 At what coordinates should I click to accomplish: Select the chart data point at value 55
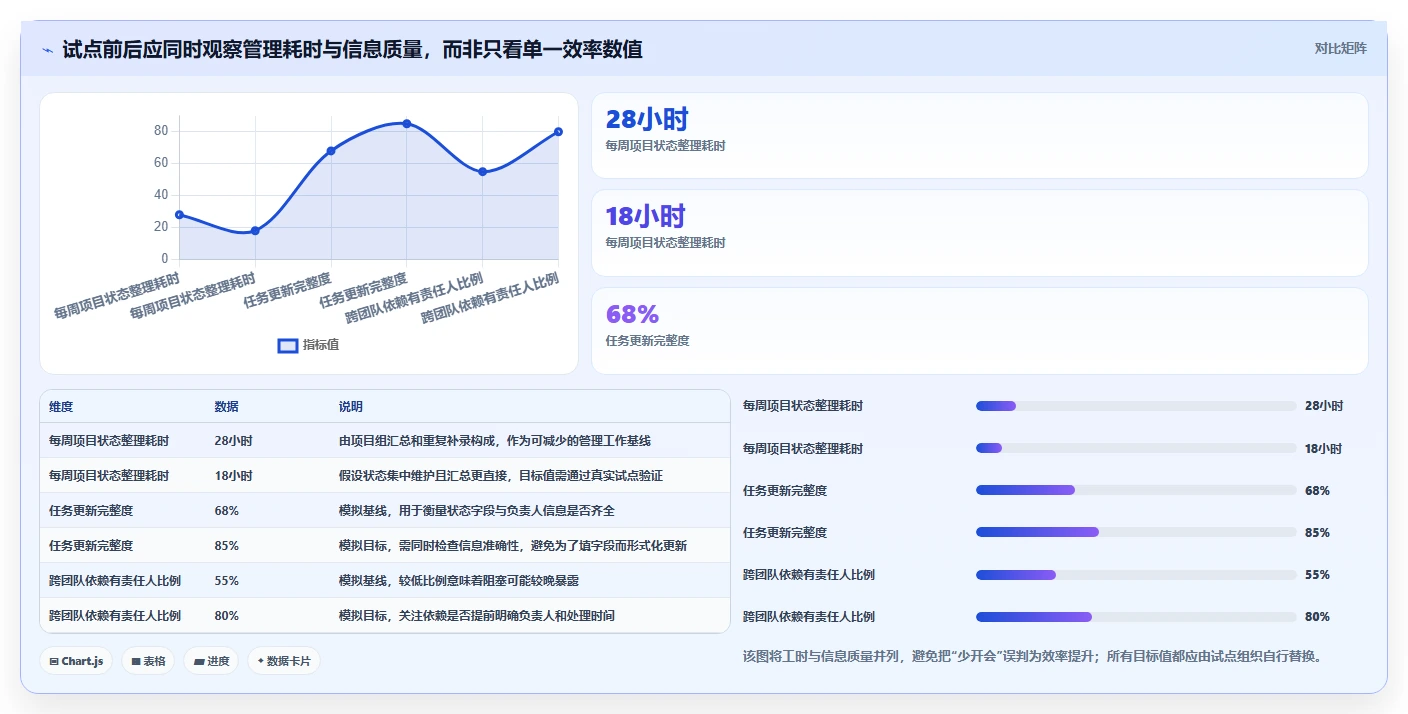coord(483,172)
